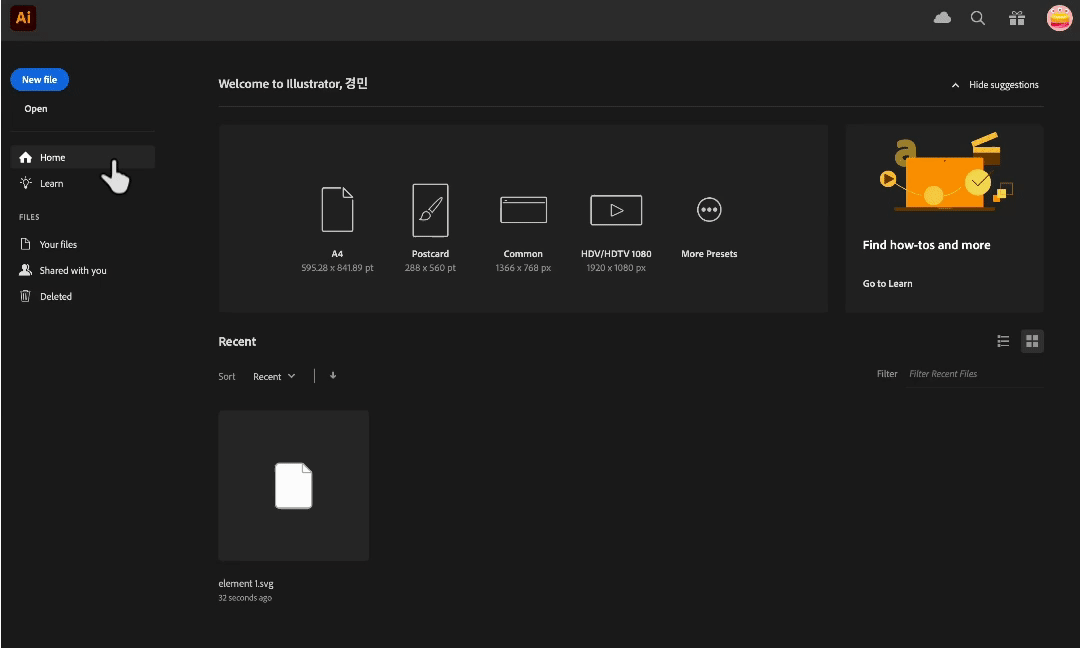This screenshot has width=1080, height=648.
Task: Switch recent files to grid view
Action: click(x=1032, y=341)
